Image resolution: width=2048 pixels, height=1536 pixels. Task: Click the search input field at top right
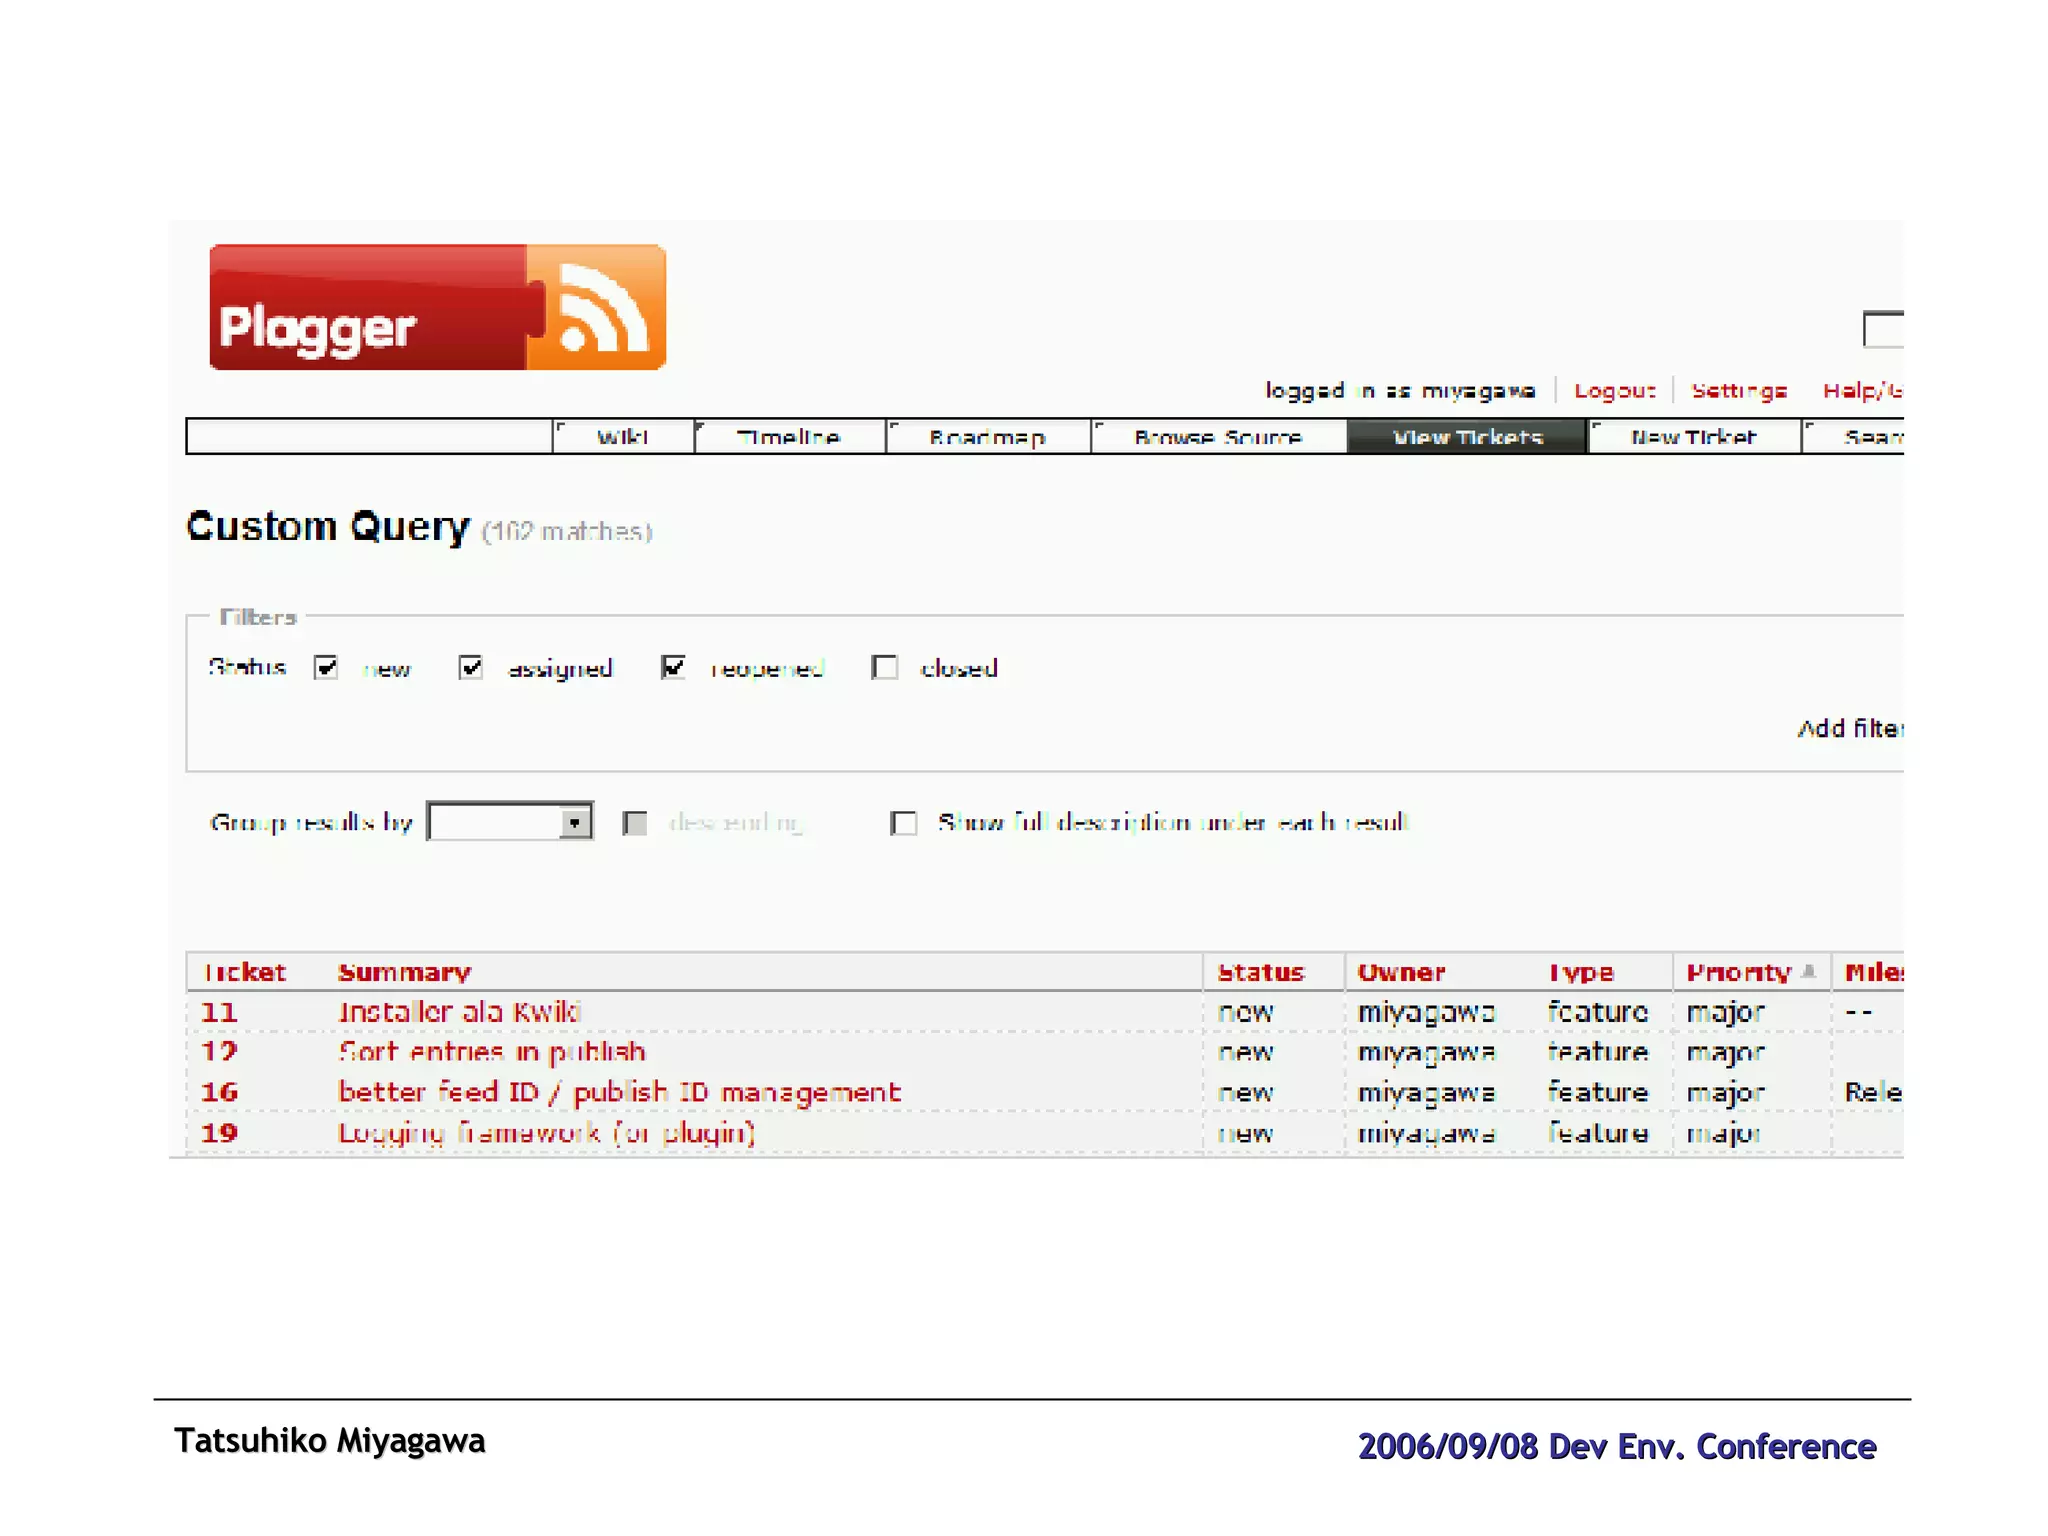(x=1883, y=330)
